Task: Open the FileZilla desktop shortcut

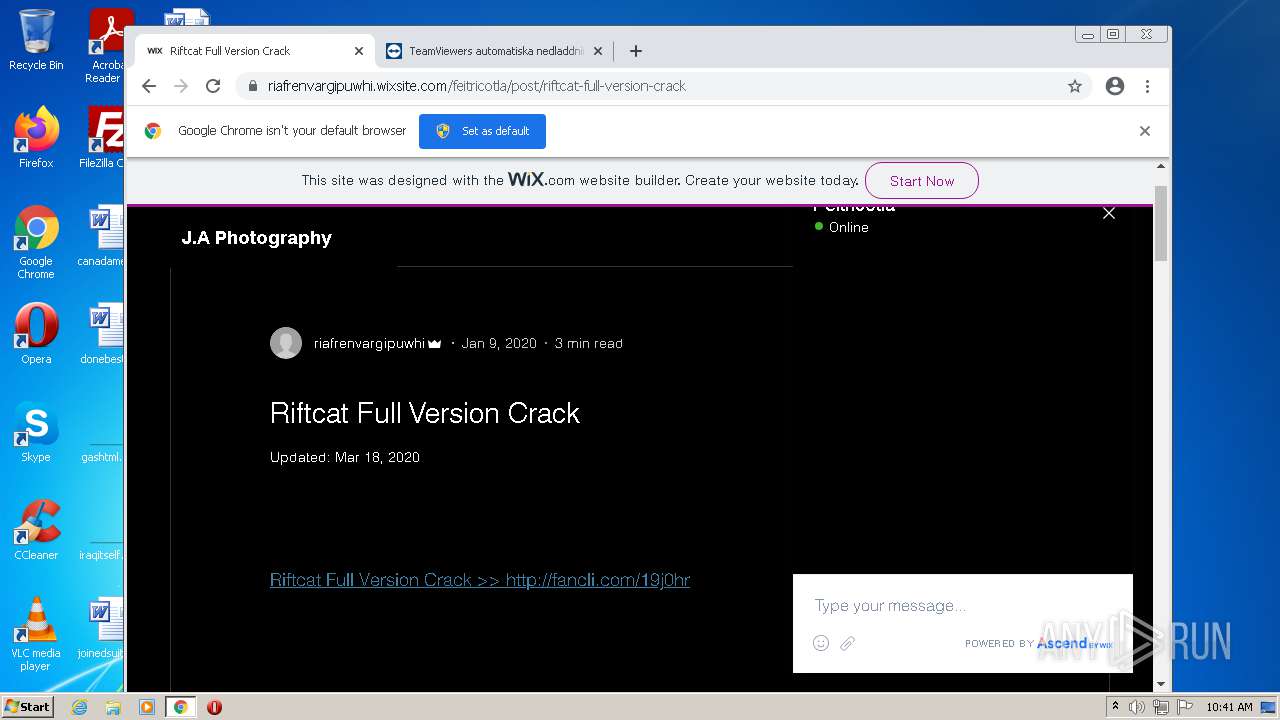Action: pyautogui.click(x=104, y=138)
